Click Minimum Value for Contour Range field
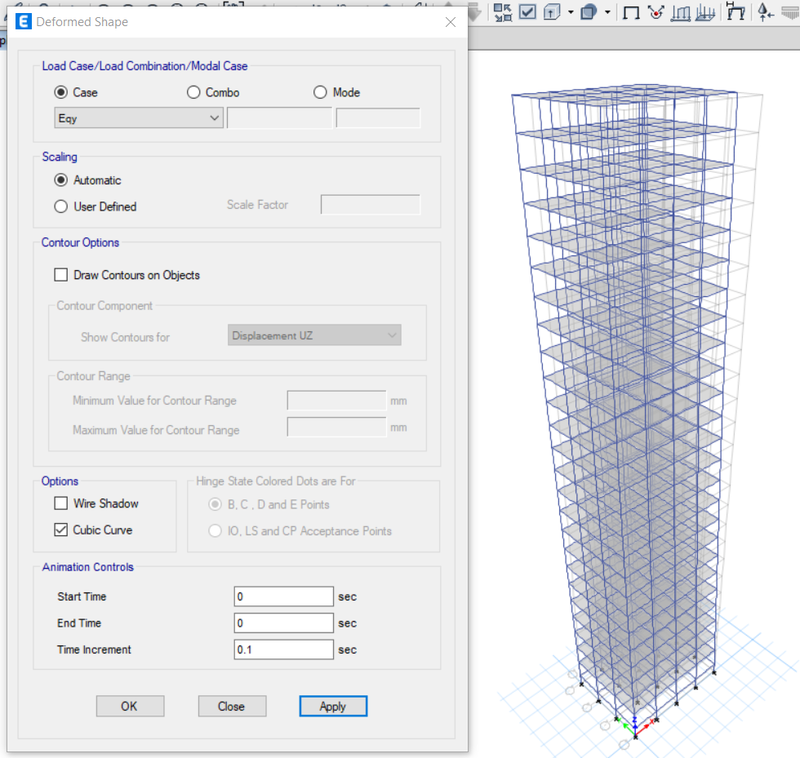 (336, 400)
